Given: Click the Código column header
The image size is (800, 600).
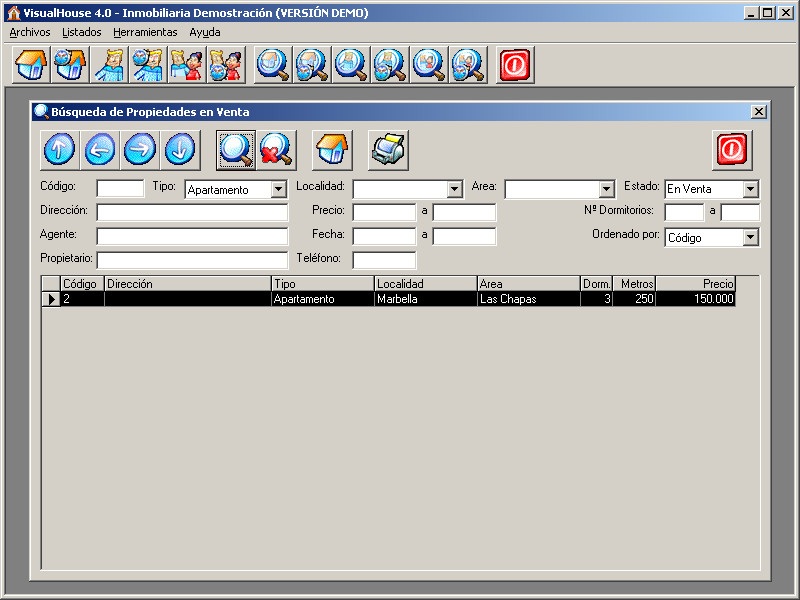Looking at the screenshot, I should (x=82, y=284).
